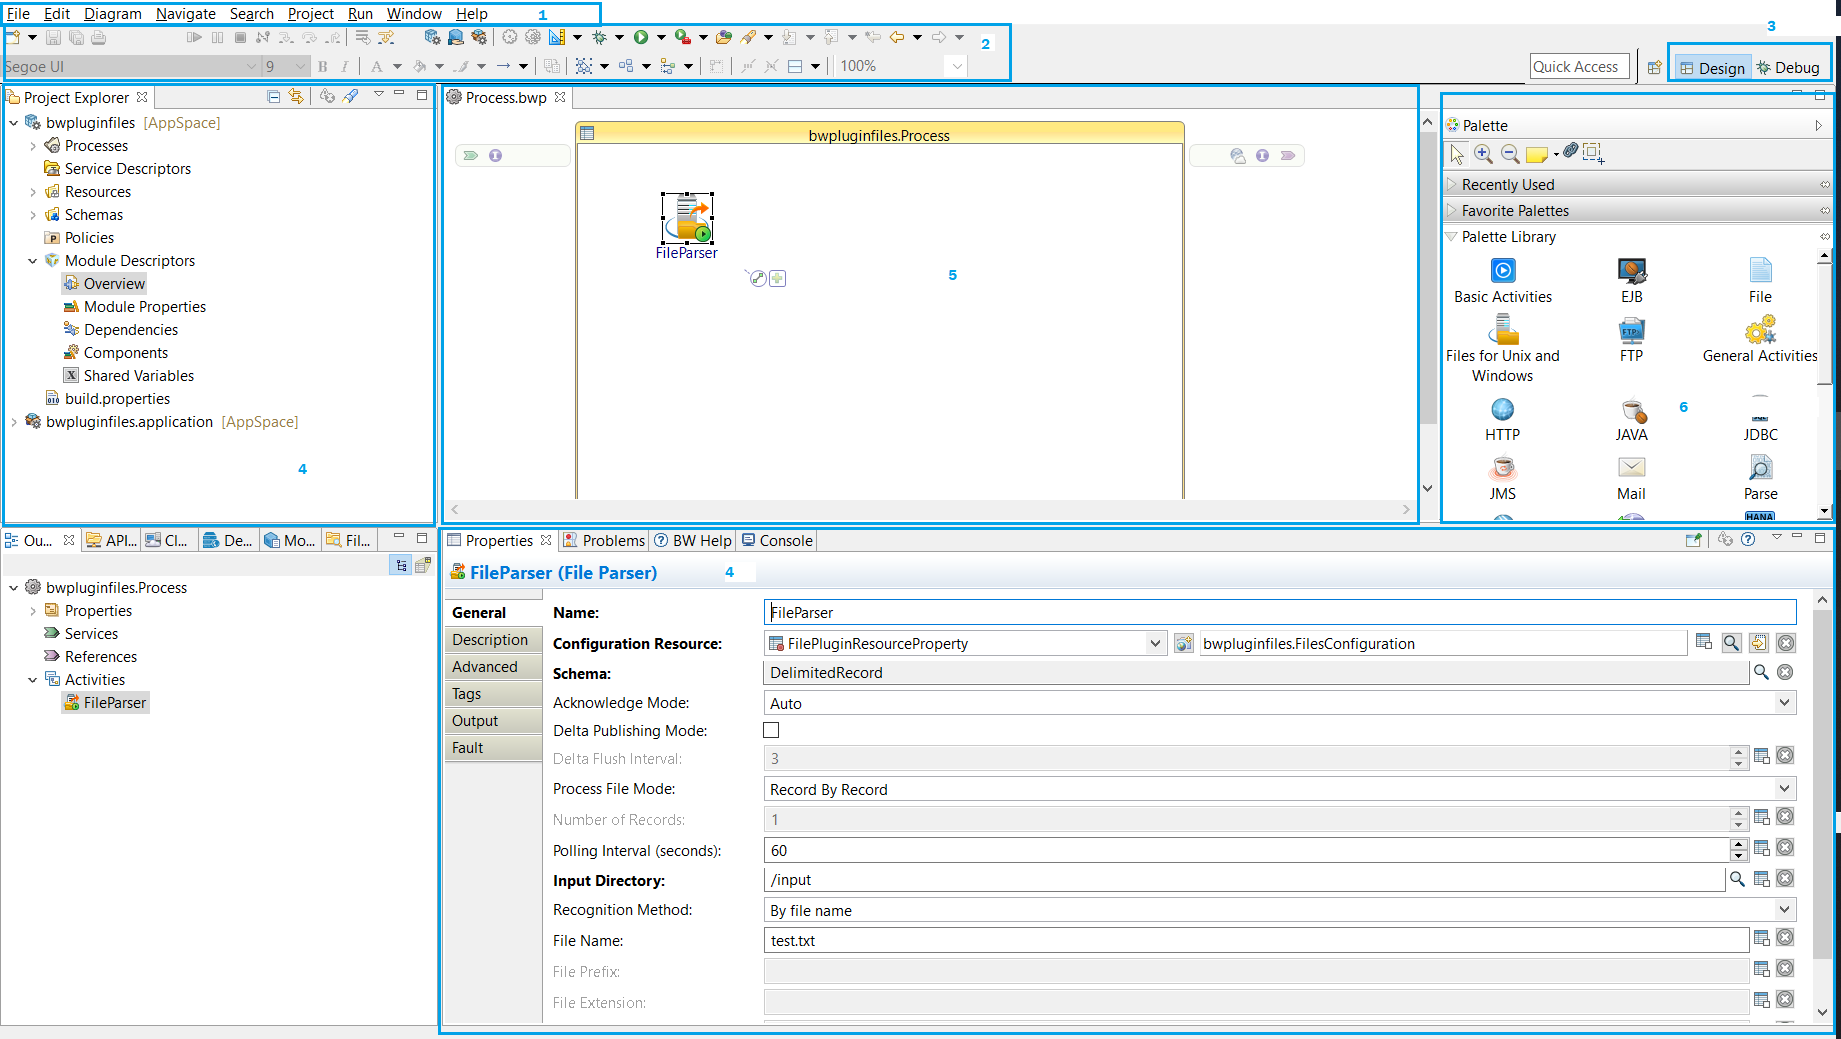
Task: Switch to the Console tab
Action: pyautogui.click(x=777, y=540)
